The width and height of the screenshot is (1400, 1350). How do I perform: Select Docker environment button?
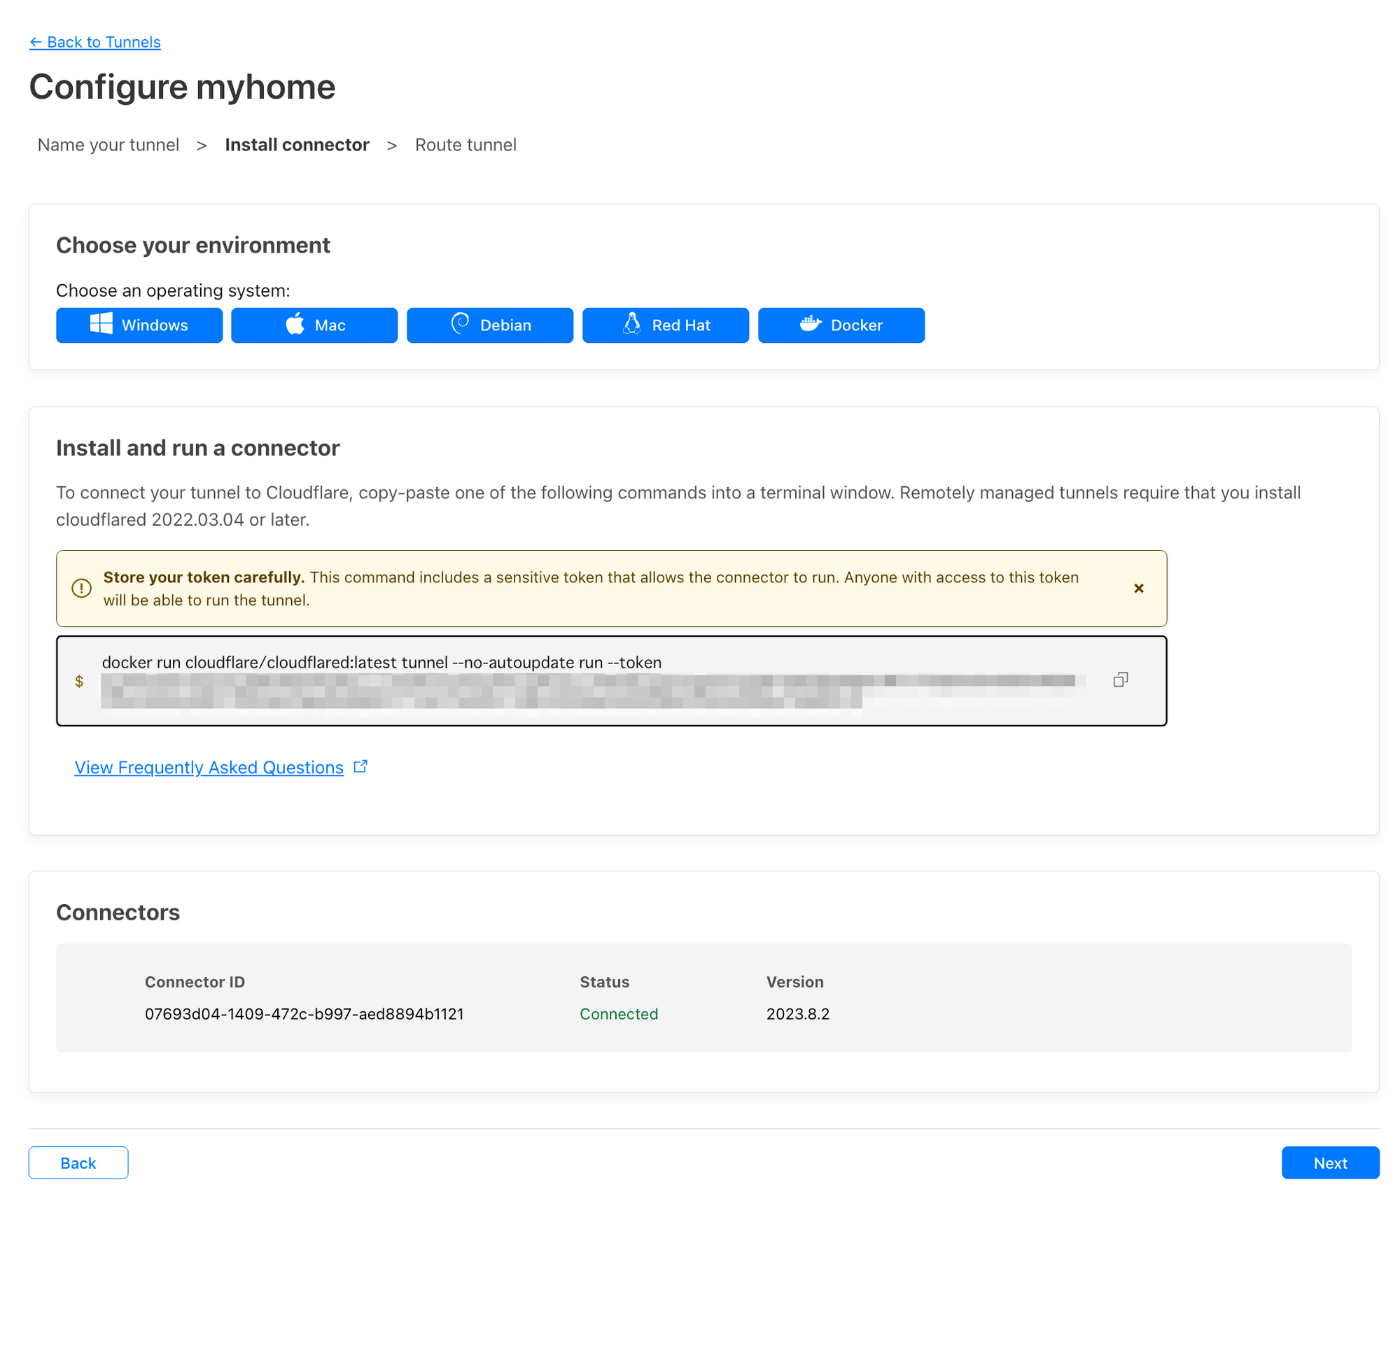(841, 325)
